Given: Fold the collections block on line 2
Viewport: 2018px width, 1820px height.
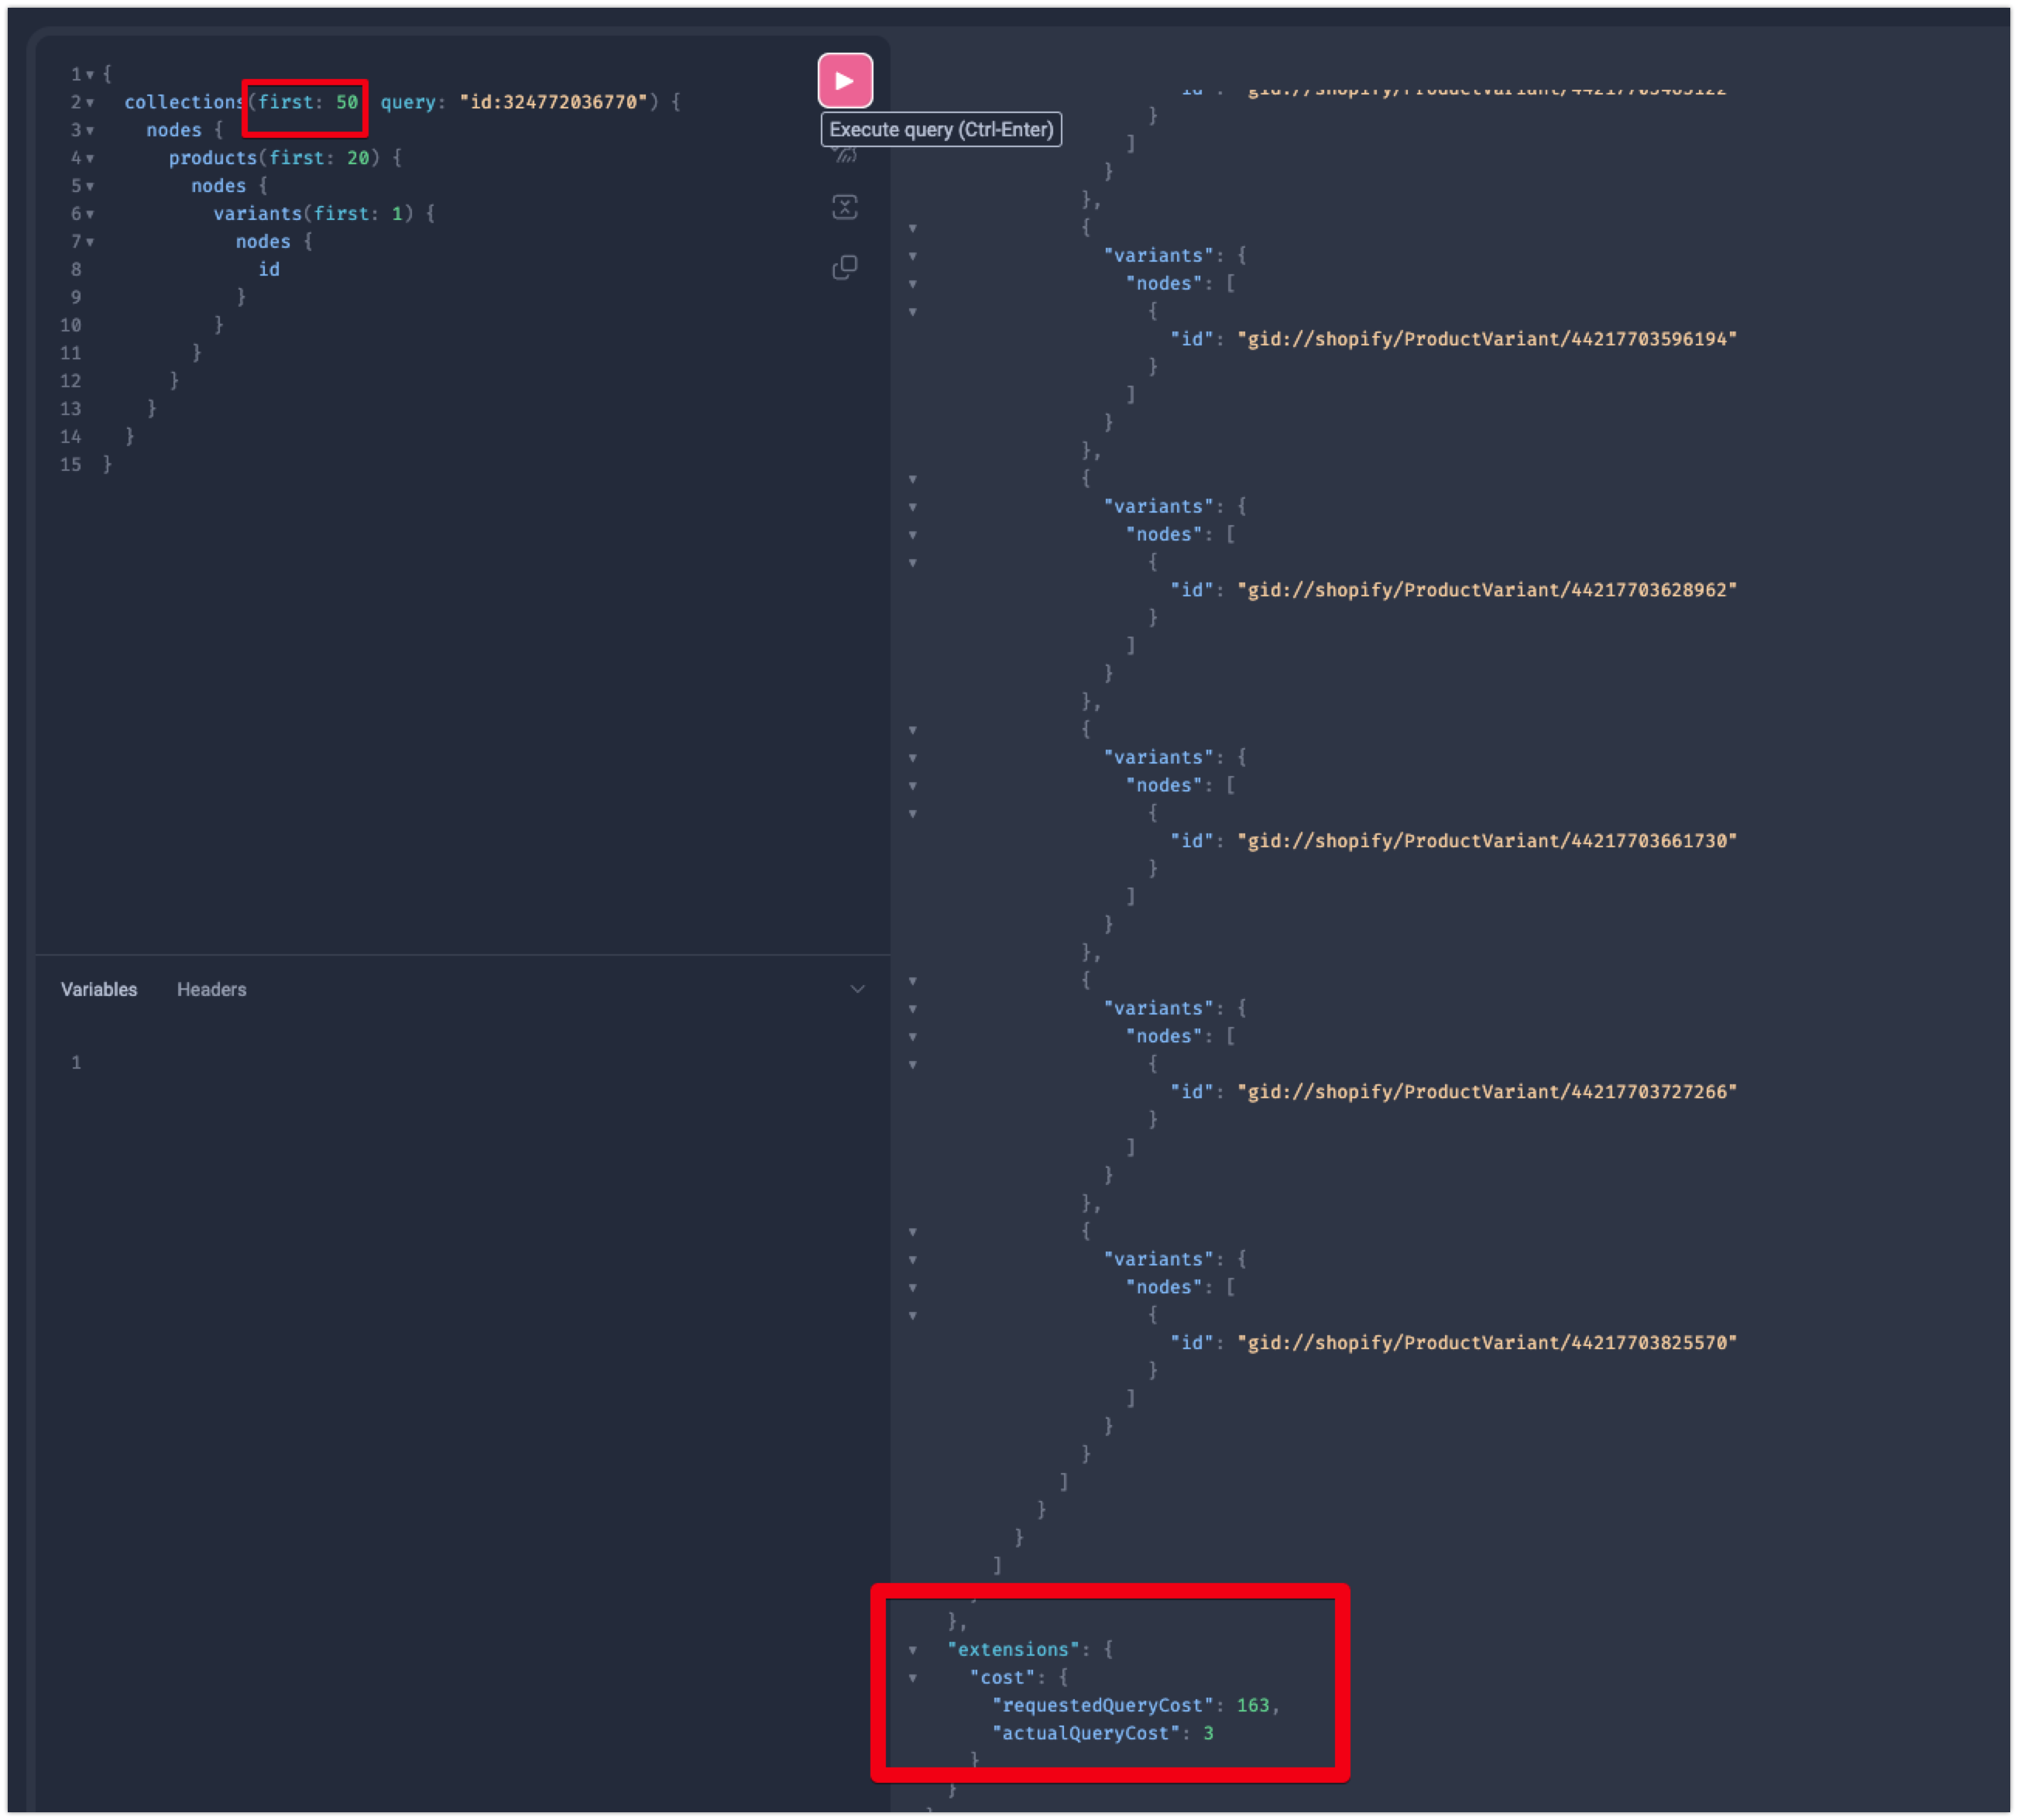Looking at the screenshot, I should [90, 103].
